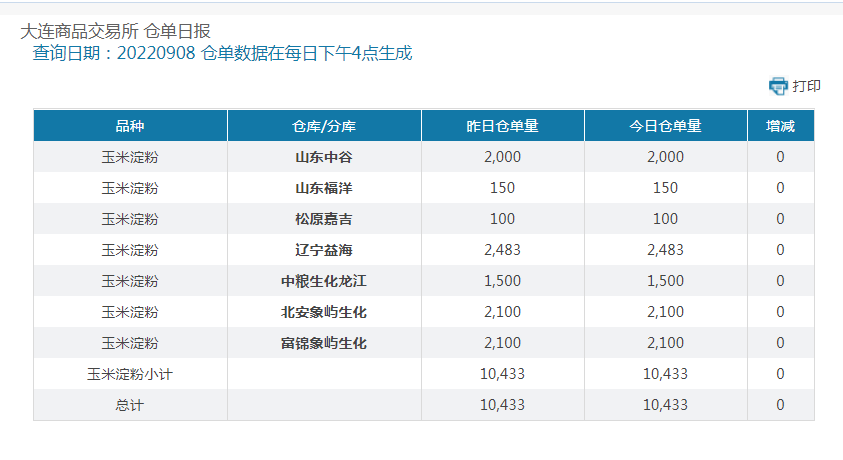Click the 玉米淀粉小计 subtotal row label
The height and width of the screenshot is (460, 843).
click(x=130, y=374)
